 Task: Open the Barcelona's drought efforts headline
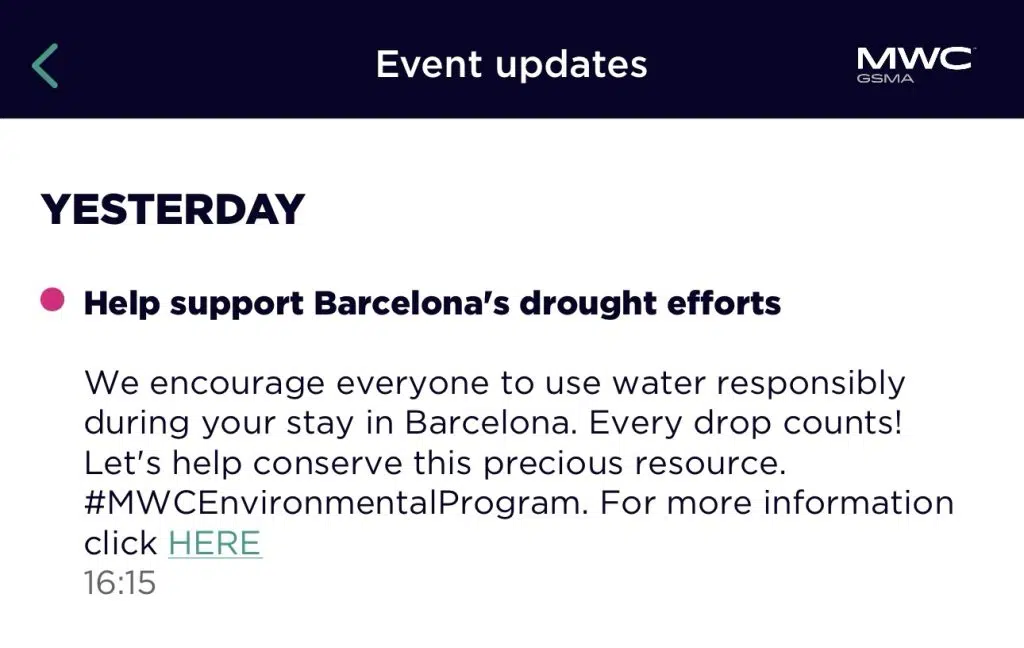point(432,304)
